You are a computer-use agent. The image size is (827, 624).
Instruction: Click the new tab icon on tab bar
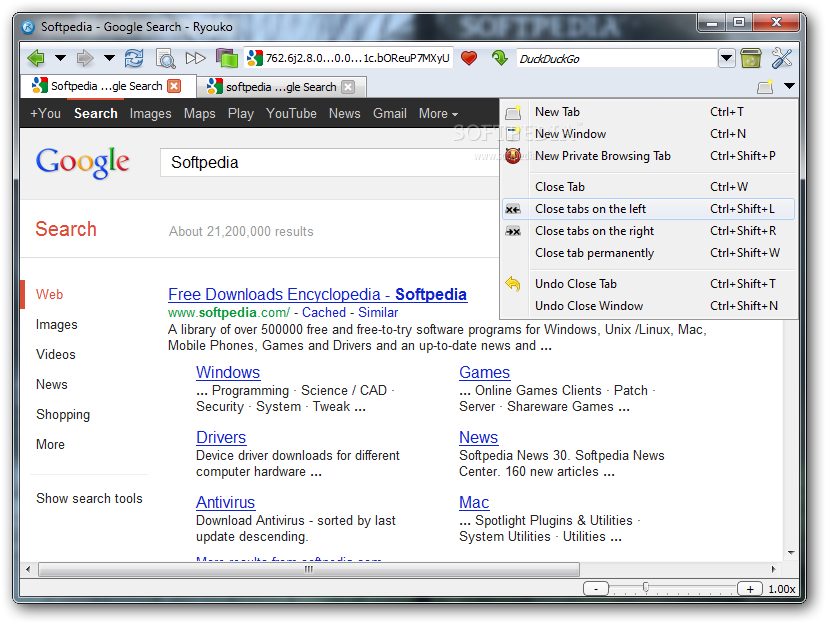click(765, 87)
